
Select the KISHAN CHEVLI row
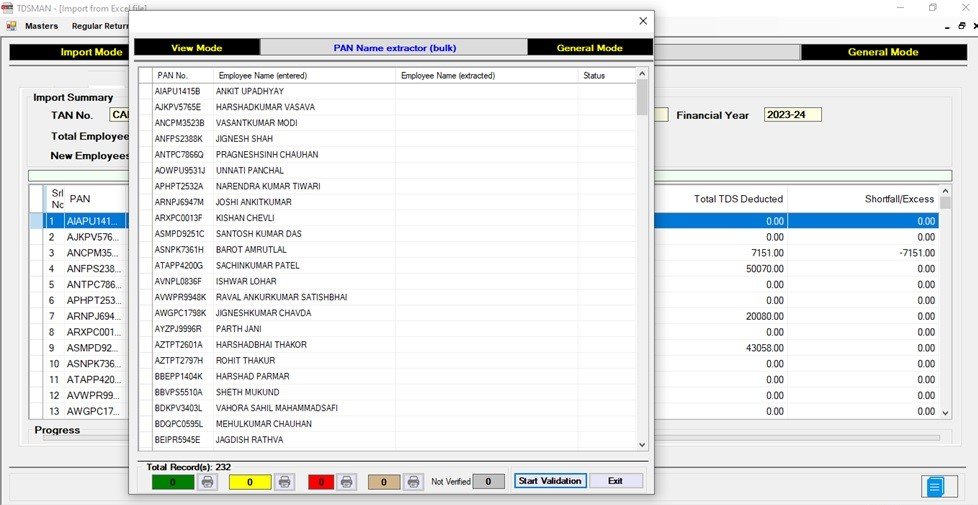click(x=387, y=218)
